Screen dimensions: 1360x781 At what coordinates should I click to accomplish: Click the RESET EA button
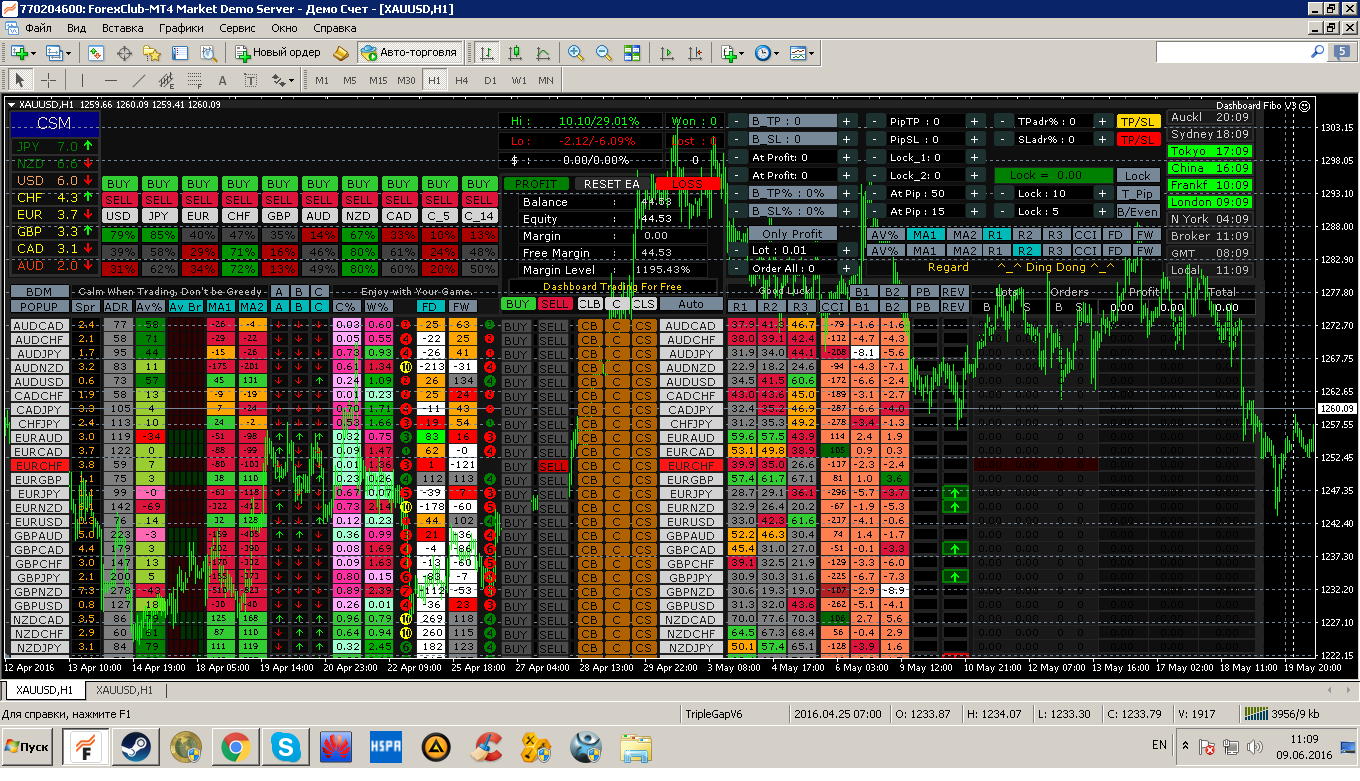click(x=611, y=184)
